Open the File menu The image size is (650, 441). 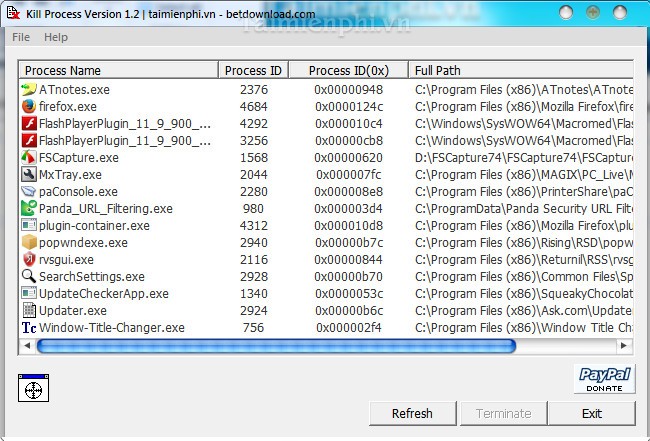[21, 37]
